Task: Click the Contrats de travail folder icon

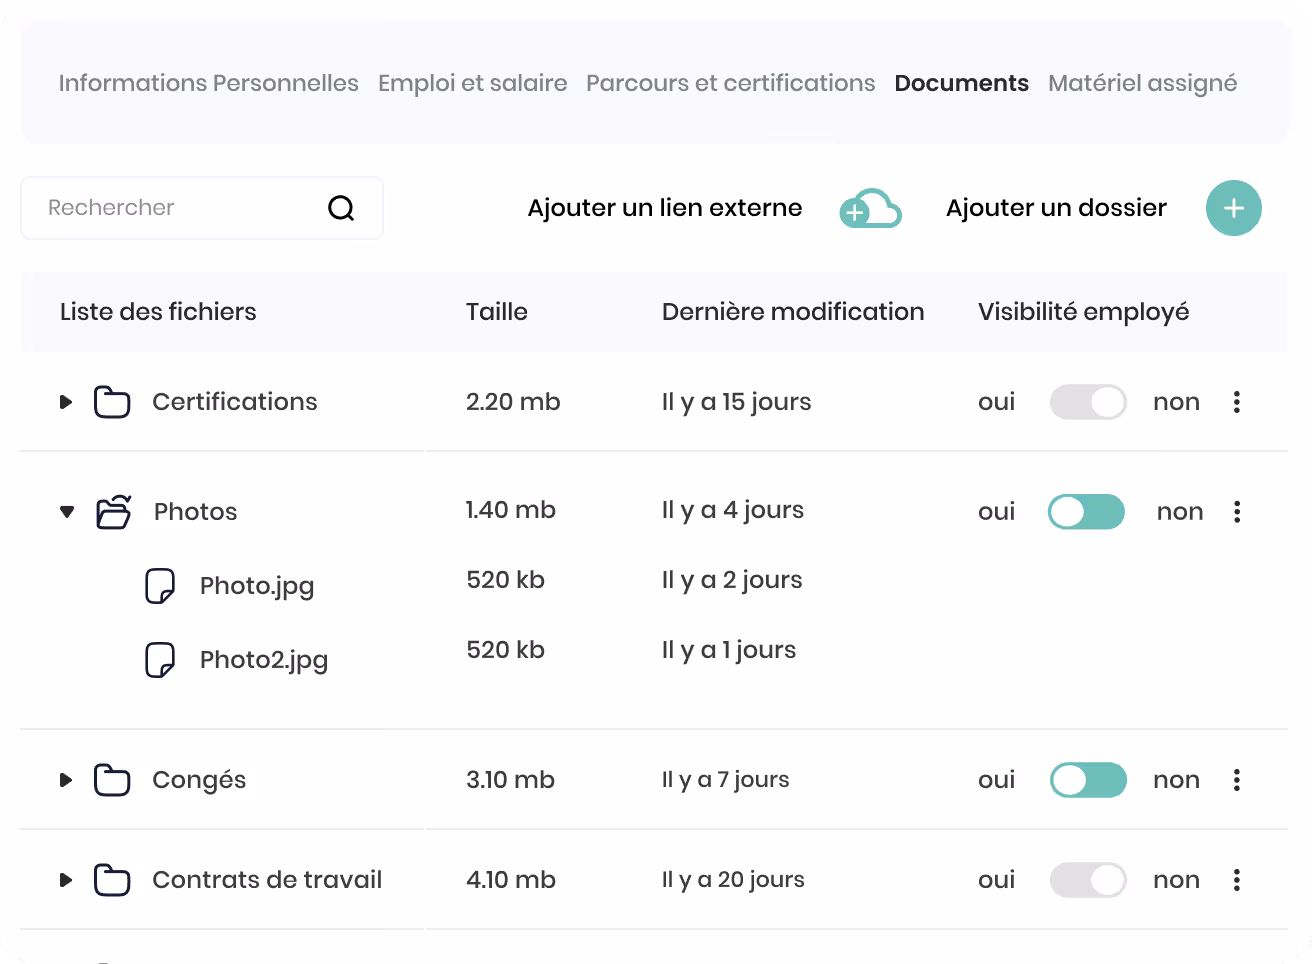Action: point(112,880)
